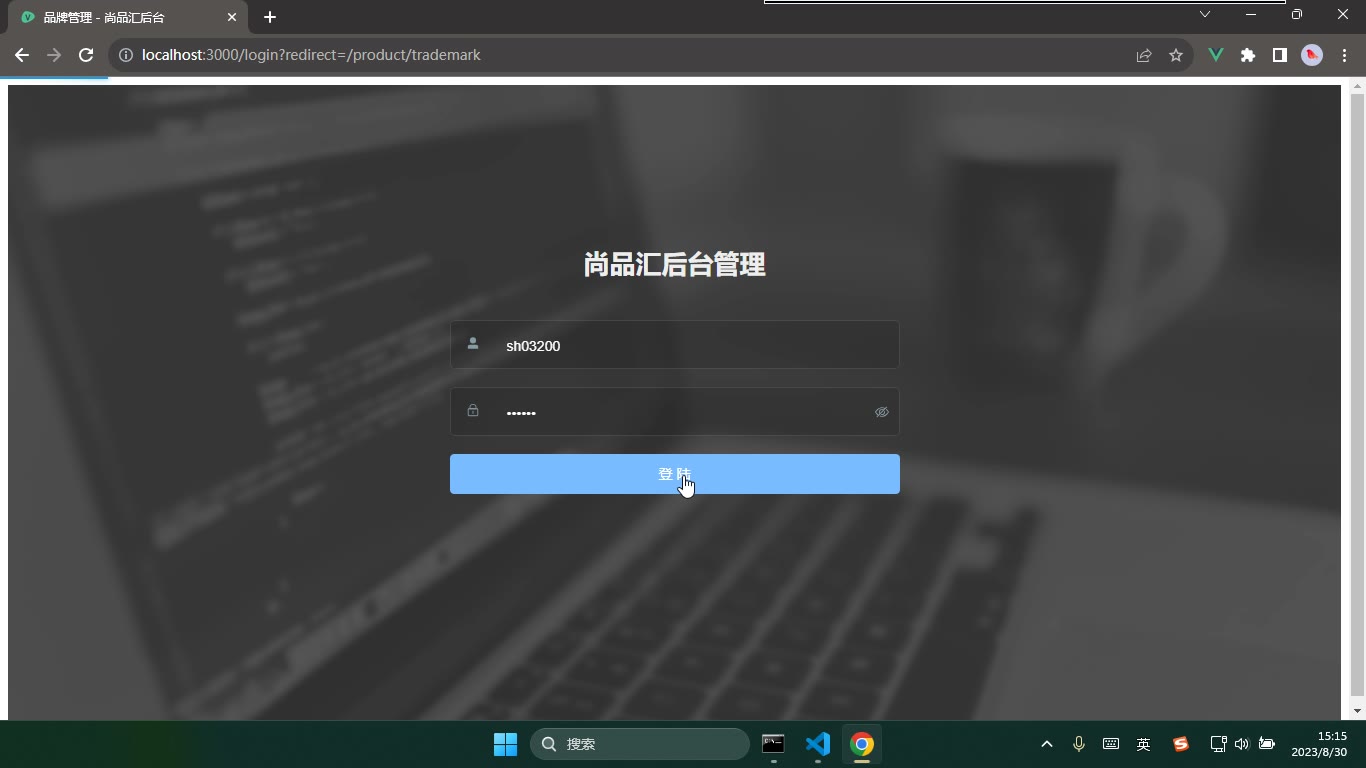Image resolution: width=1366 pixels, height=768 pixels.
Task: Open the terminal app in taskbar
Action: tap(773, 744)
